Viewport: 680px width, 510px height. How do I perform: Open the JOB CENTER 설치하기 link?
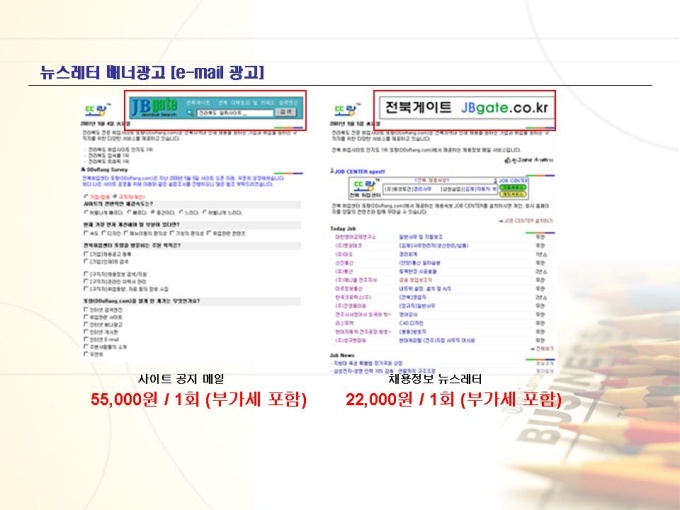click(529, 221)
